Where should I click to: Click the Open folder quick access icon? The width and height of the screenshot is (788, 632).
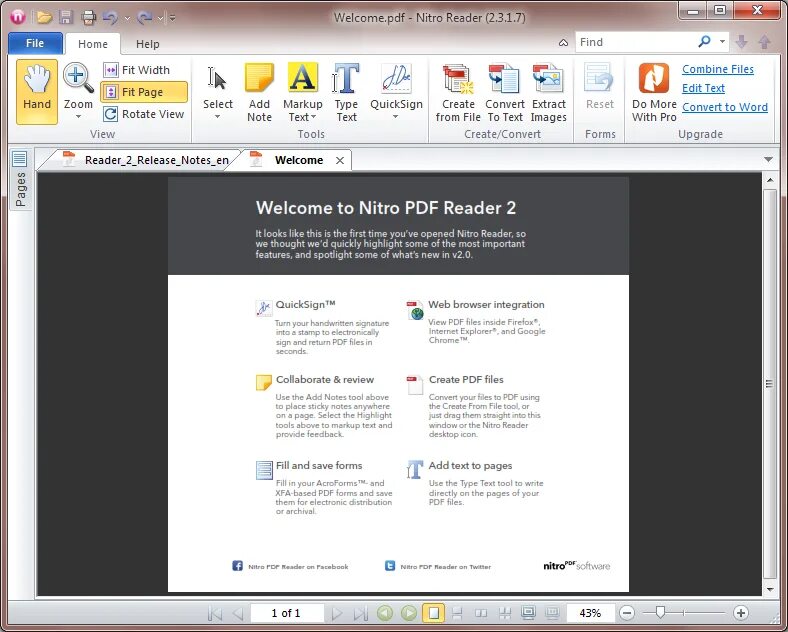tap(44, 18)
